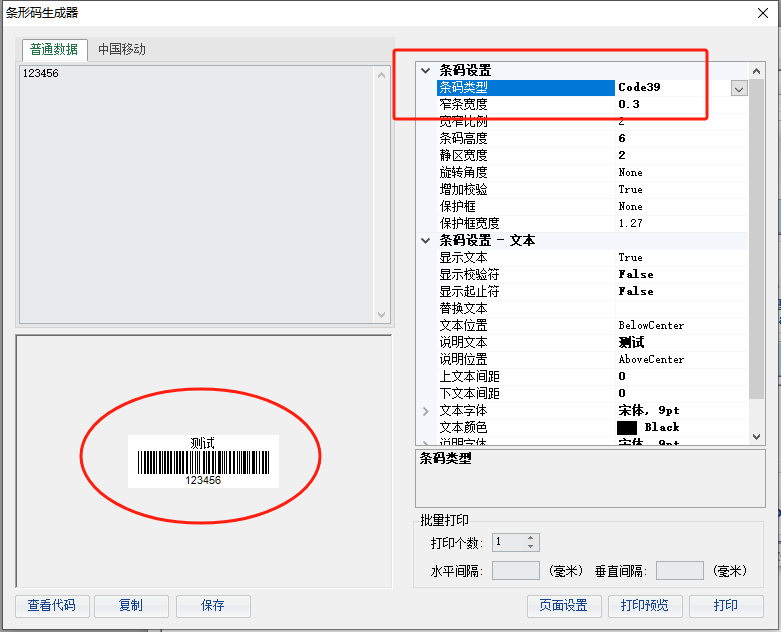The image size is (781, 632).
Task: Click the 文本位置 value BelowCenter
Action: coord(651,325)
